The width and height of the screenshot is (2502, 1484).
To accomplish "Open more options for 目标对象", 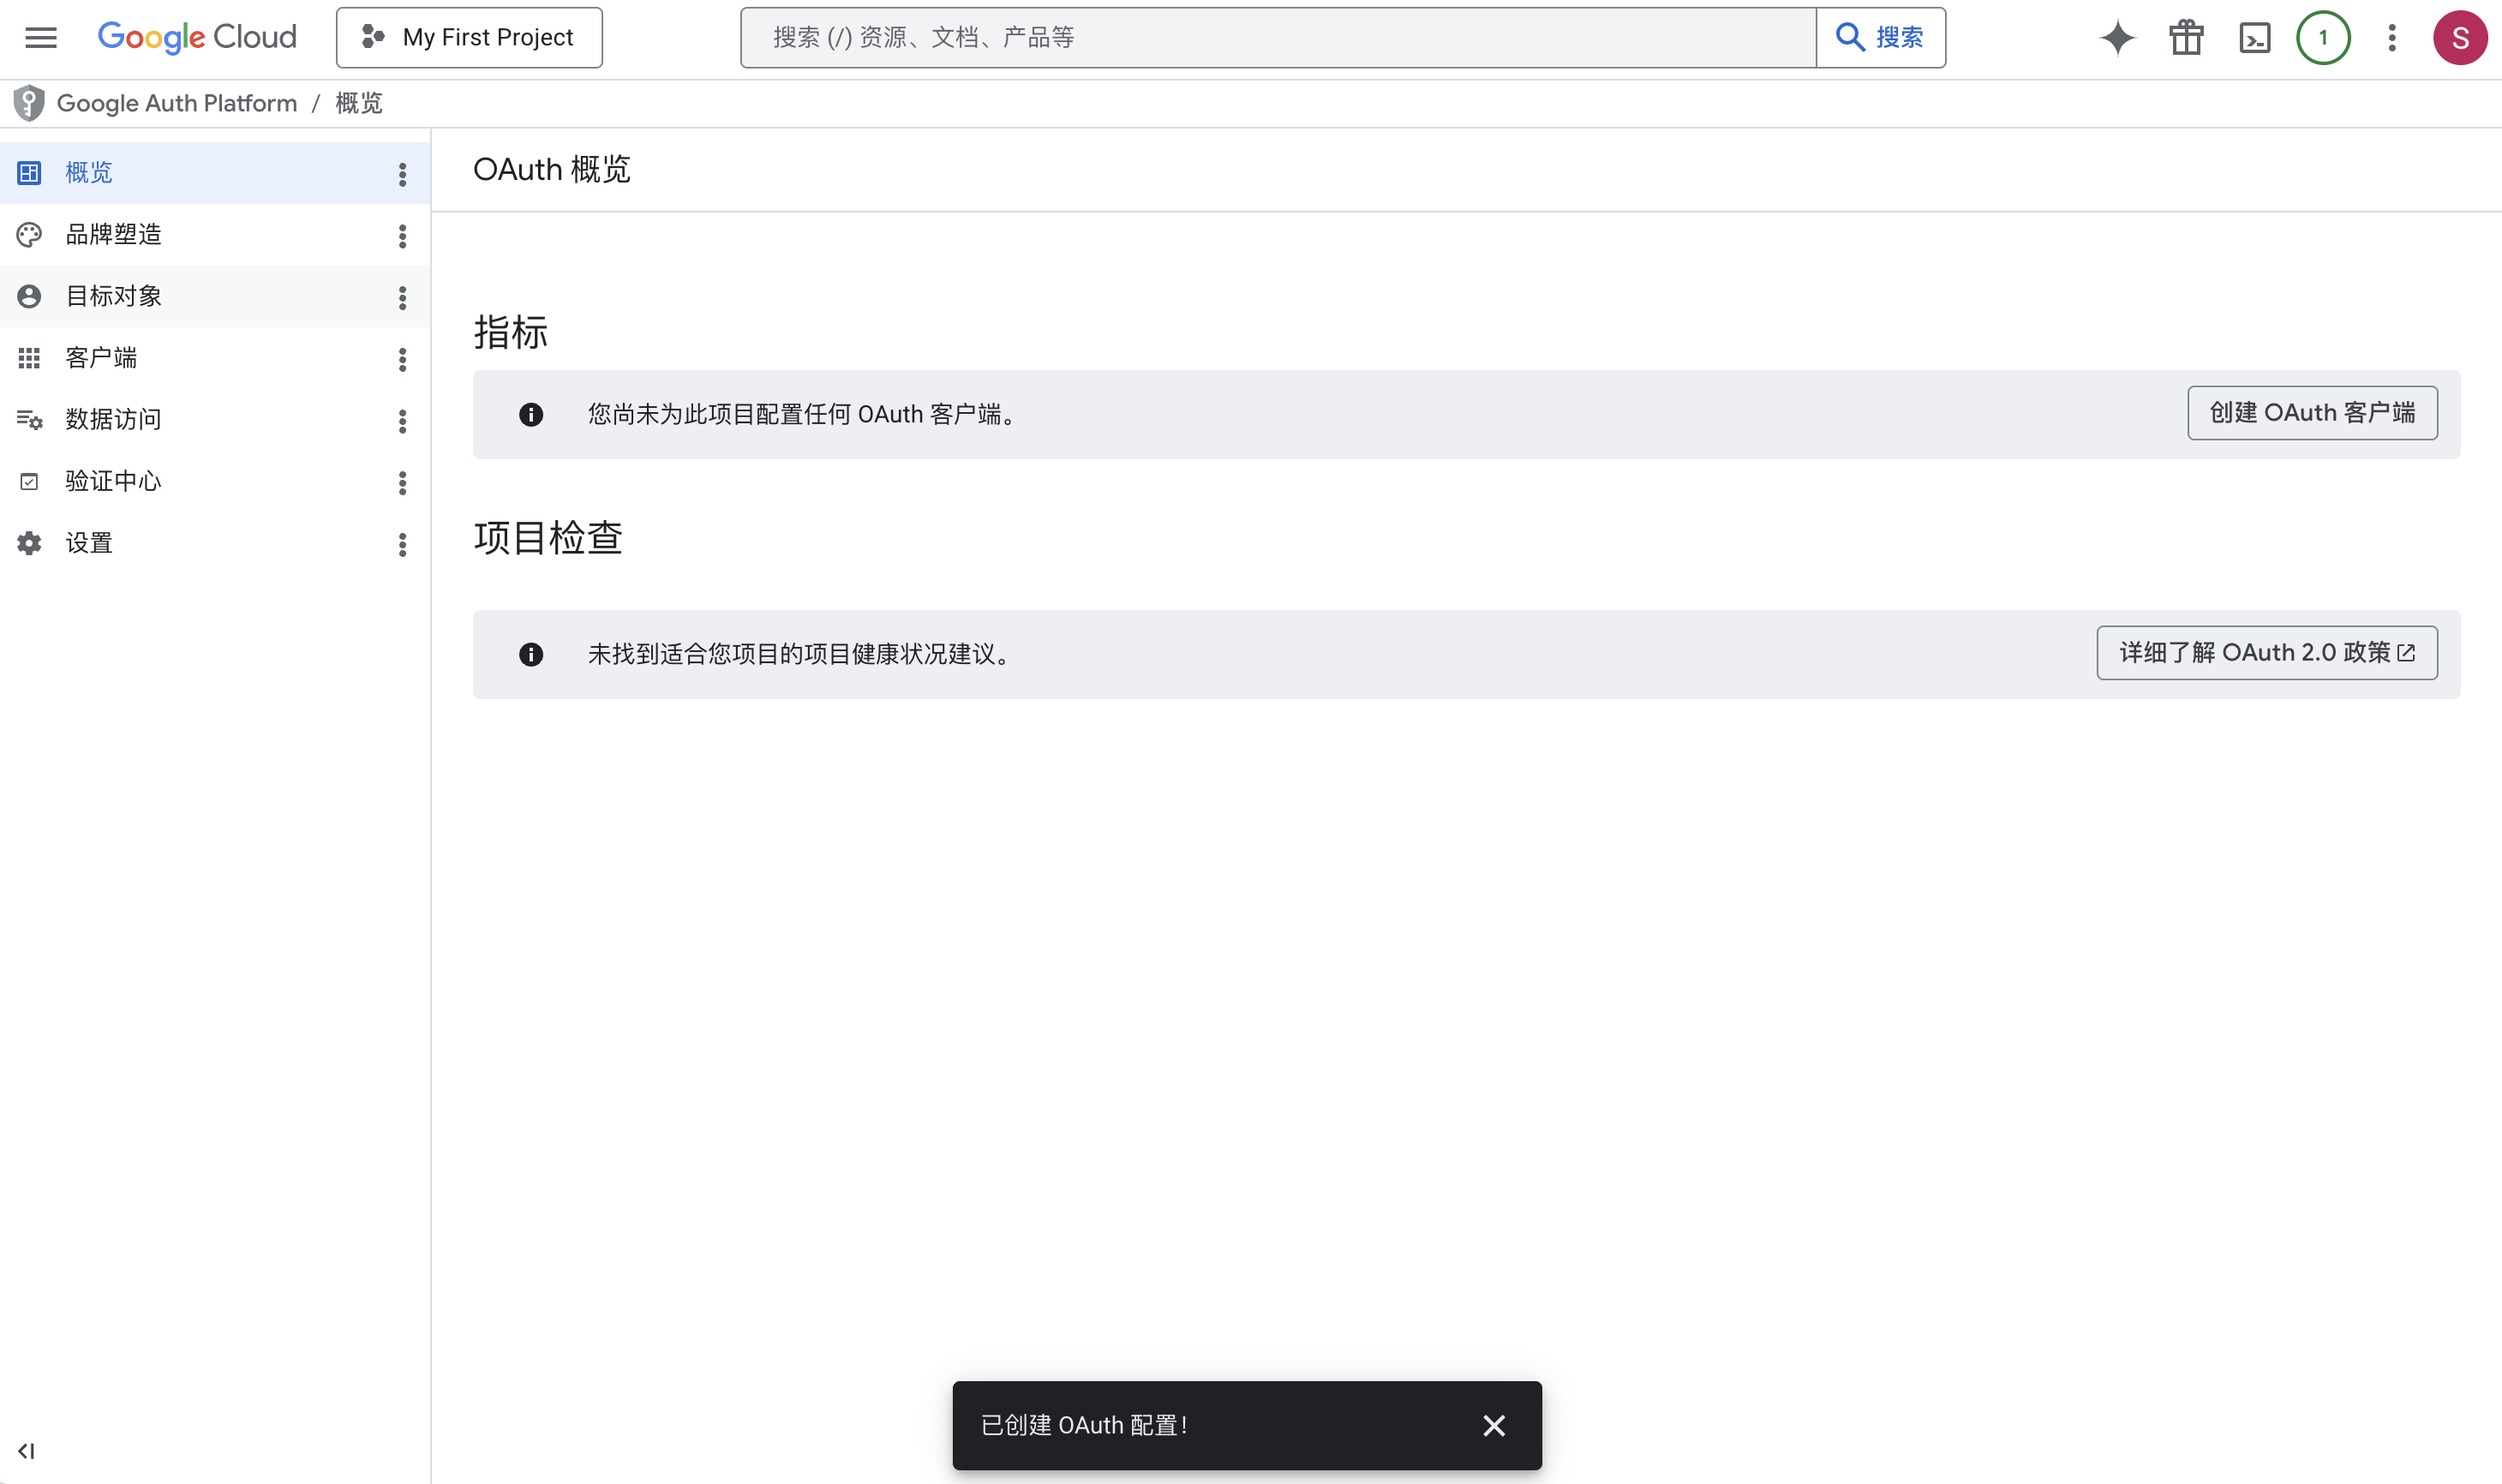I will pos(402,298).
